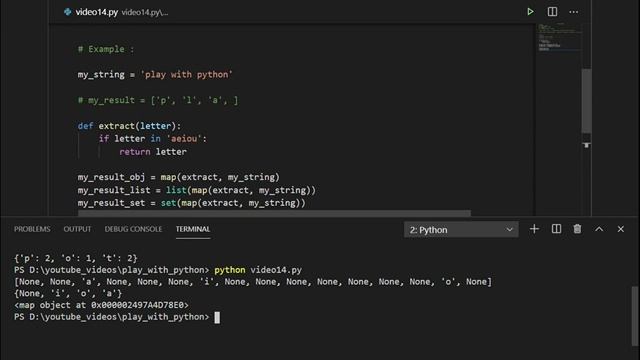Viewport: 640px width, 360px height.
Task: Switch to the OUTPUT tab
Action: click(x=78, y=229)
